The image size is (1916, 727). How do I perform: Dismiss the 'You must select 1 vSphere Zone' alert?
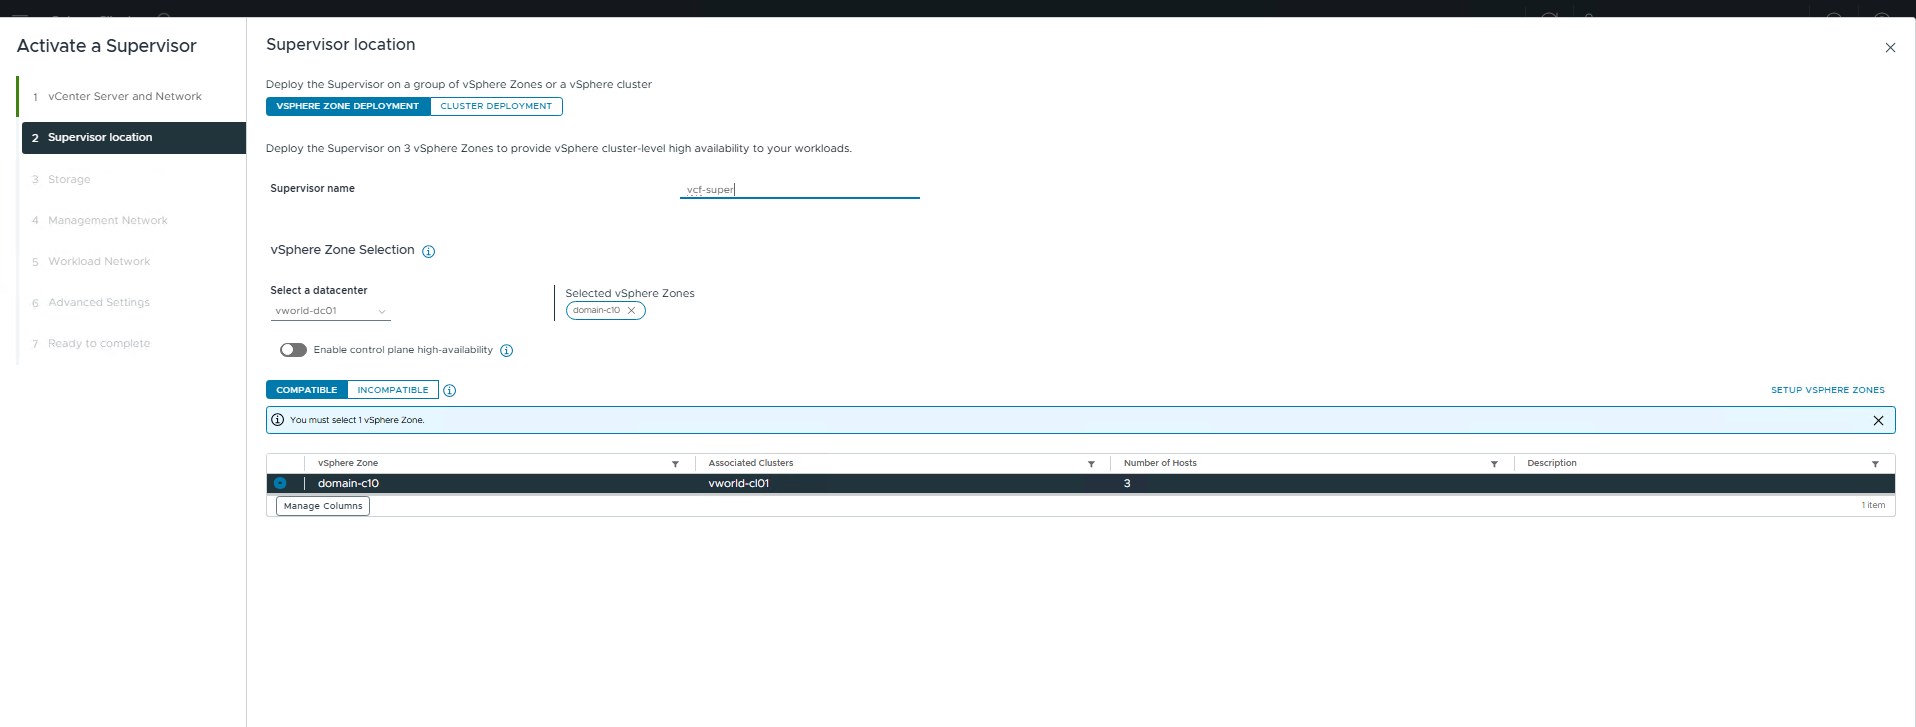[x=1878, y=421]
